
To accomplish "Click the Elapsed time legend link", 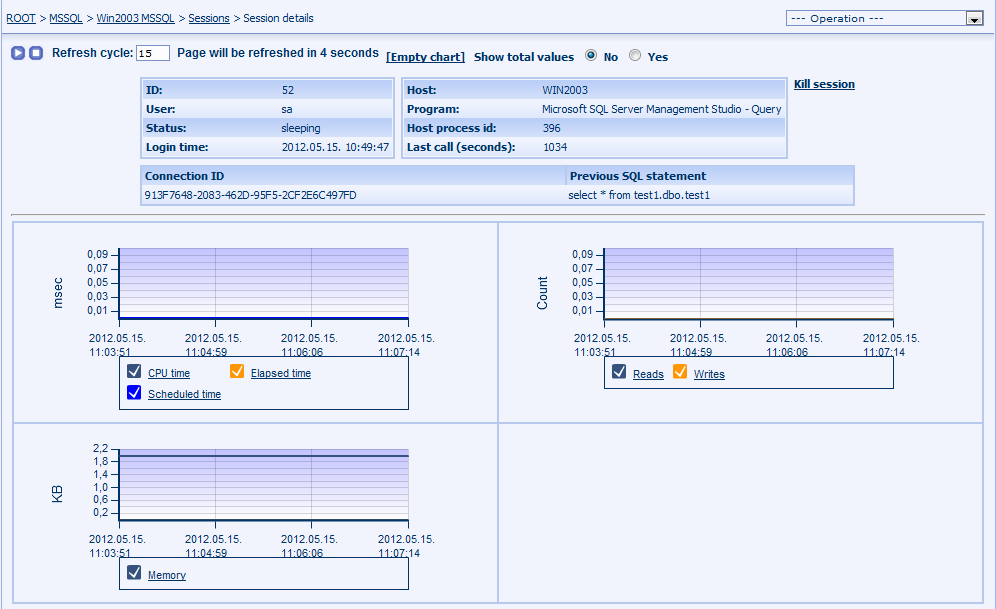I will (281, 373).
